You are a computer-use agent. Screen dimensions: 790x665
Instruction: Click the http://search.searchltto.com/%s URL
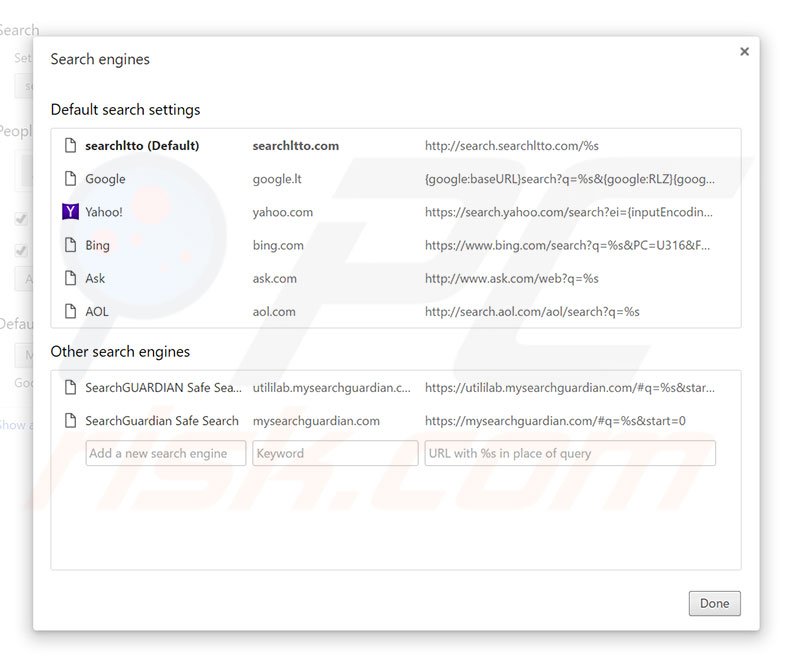[x=512, y=146]
